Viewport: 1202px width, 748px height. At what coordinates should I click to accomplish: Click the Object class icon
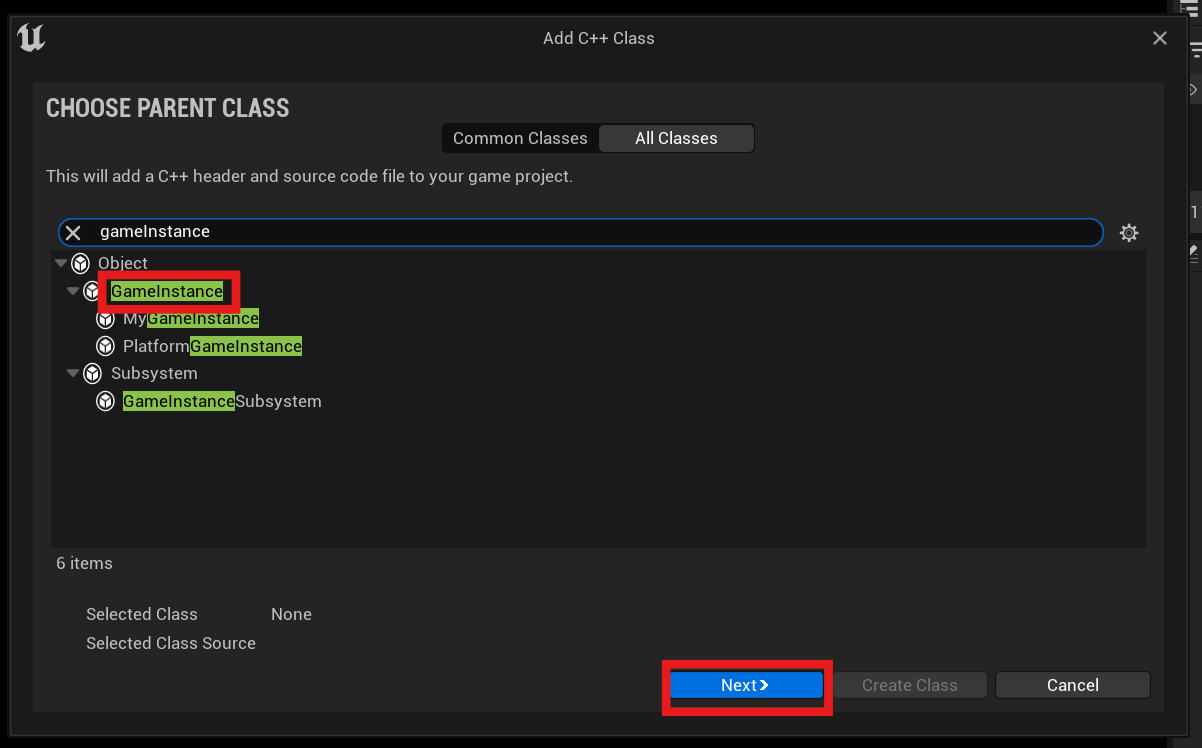click(81, 264)
